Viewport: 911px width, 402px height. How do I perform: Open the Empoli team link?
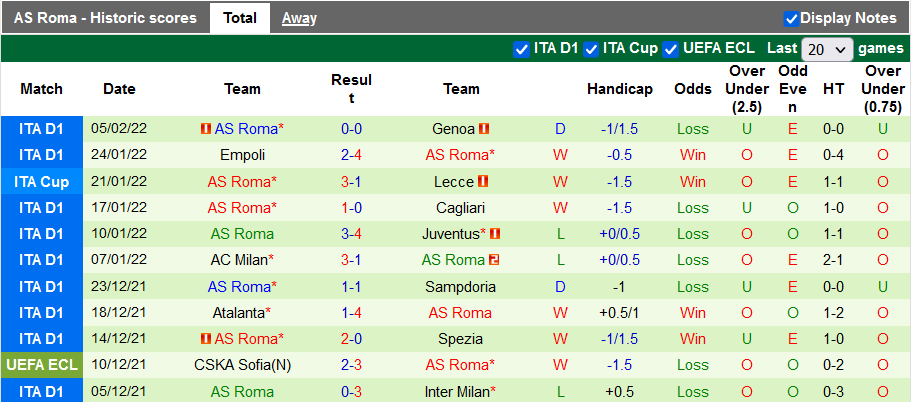(x=243, y=155)
